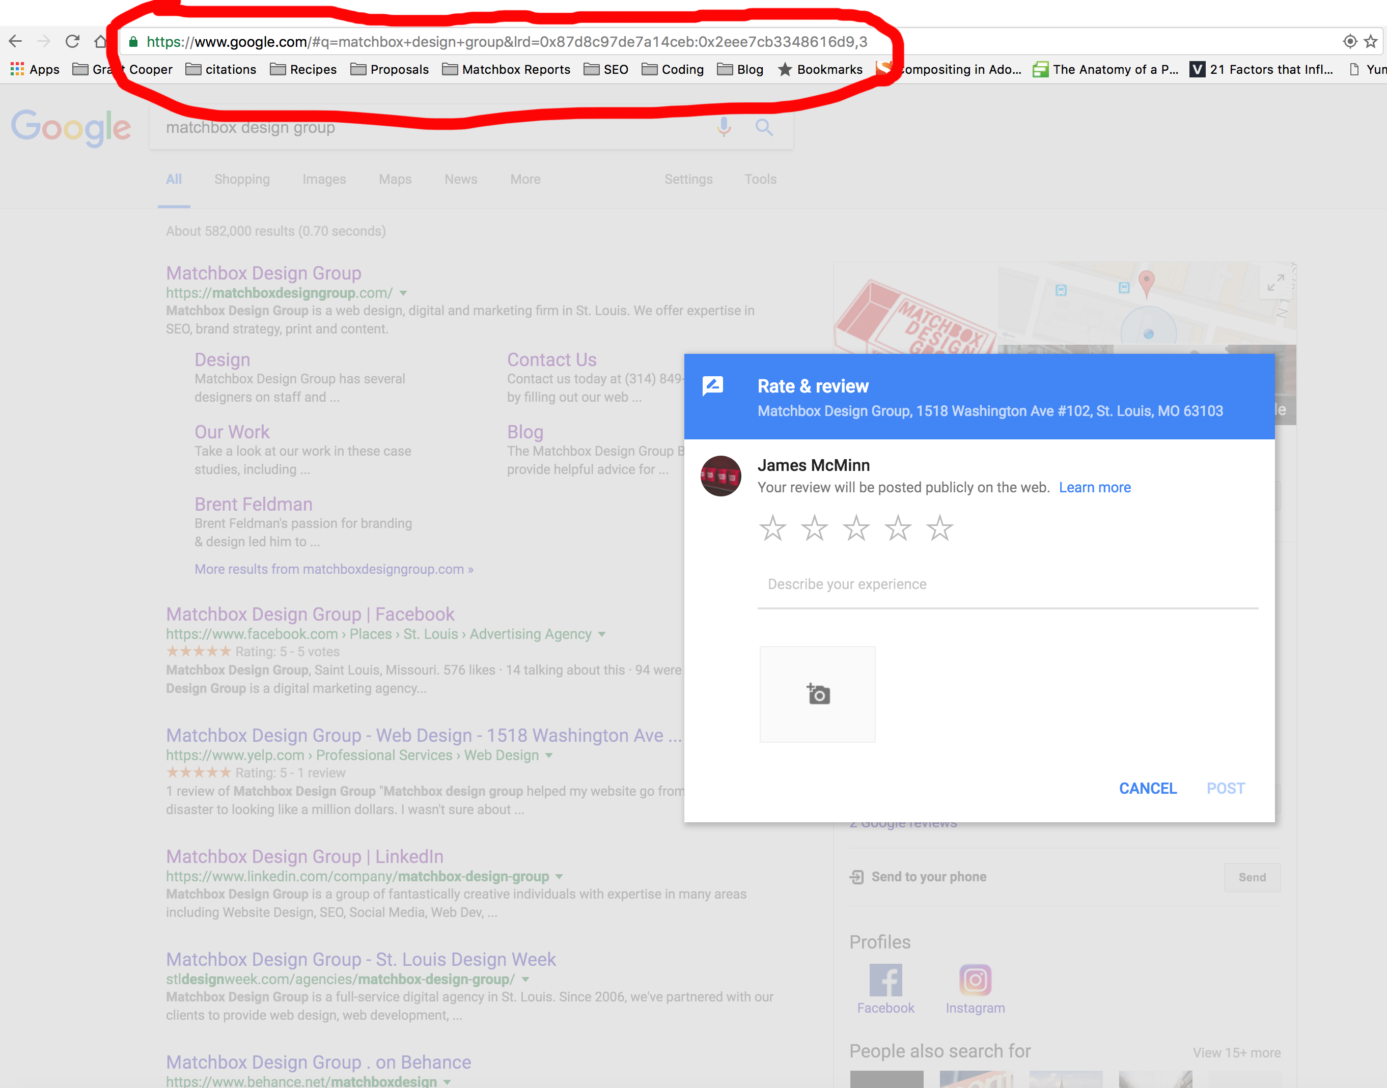Open More results from matchboxdesigngroup.com
Screen dimensions: 1387x1088
[x=334, y=569]
